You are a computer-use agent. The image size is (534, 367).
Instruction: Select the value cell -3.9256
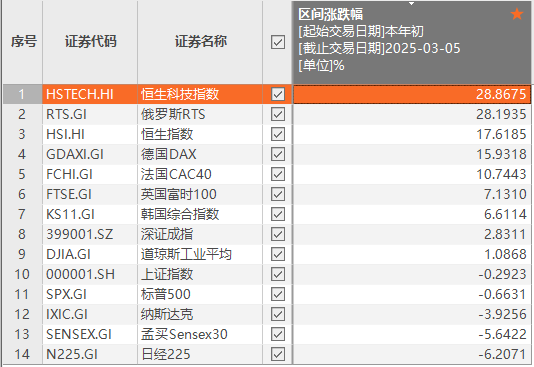coord(412,314)
